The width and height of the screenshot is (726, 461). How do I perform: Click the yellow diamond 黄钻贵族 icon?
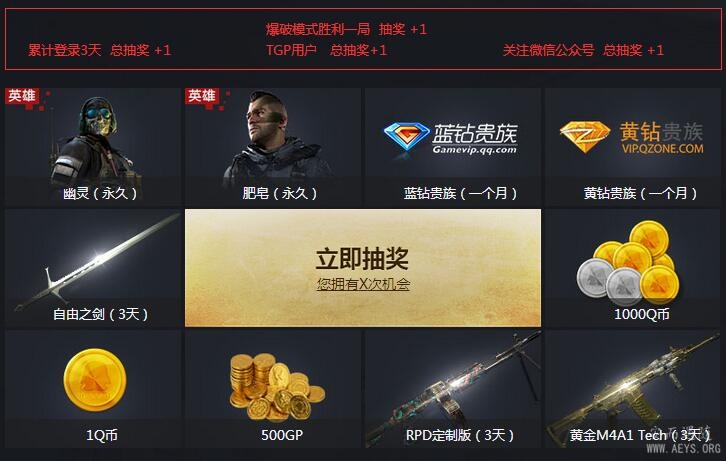coord(585,137)
